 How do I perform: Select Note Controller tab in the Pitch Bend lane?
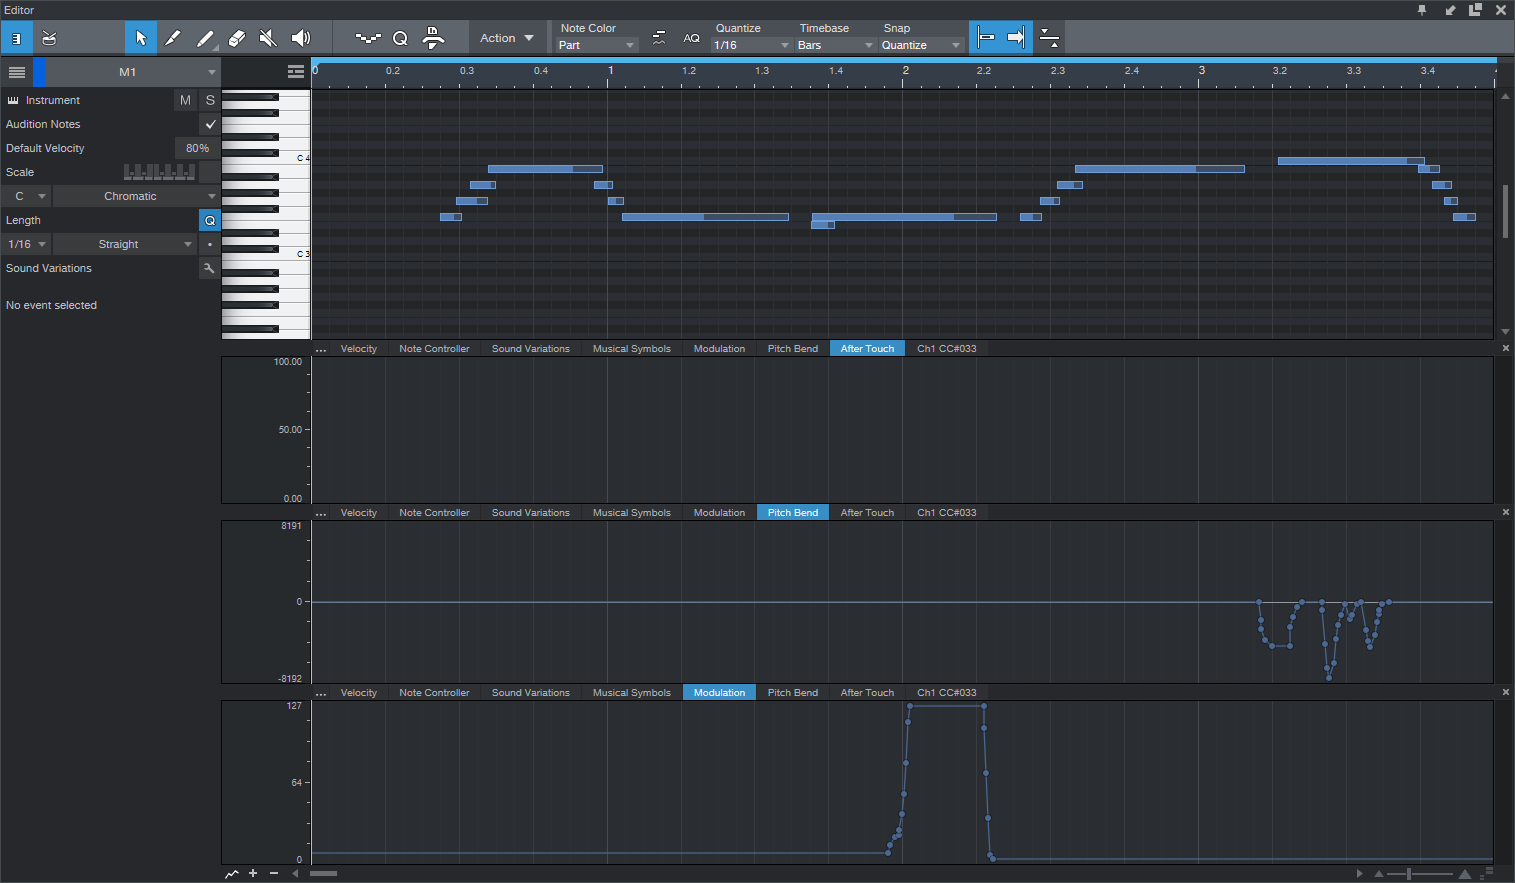(x=434, y=513)
